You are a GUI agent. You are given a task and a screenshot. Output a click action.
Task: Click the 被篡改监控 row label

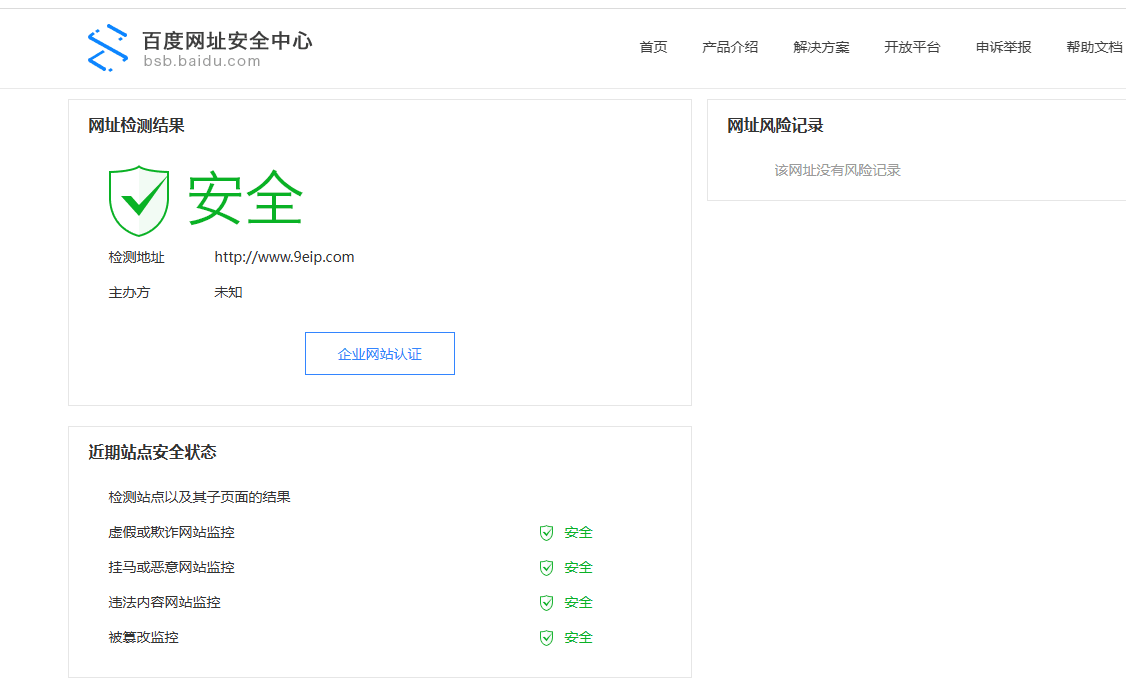click(144, 637)
